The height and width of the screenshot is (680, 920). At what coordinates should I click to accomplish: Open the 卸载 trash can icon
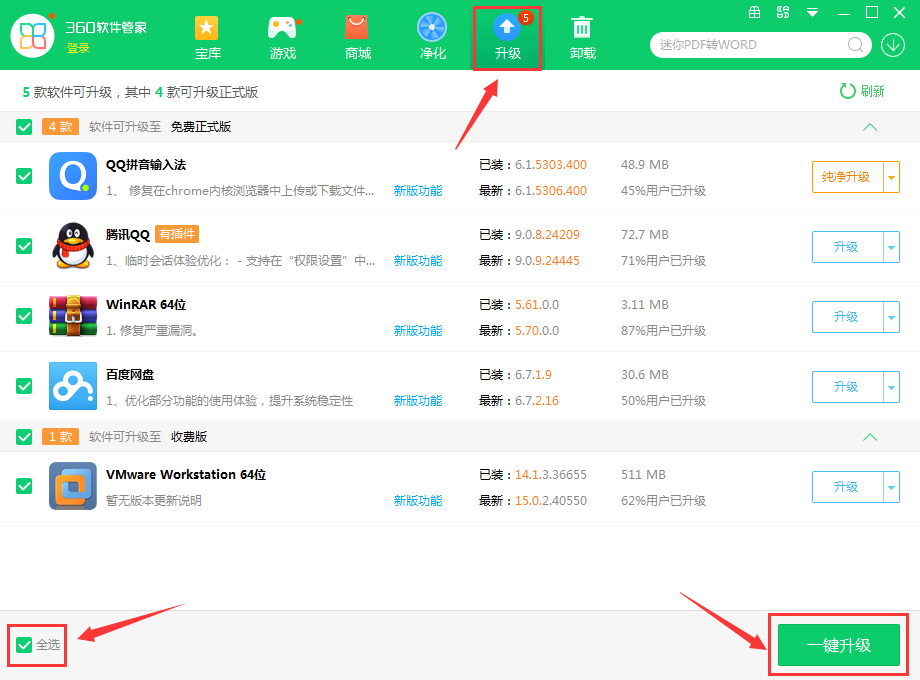point(582,29)
